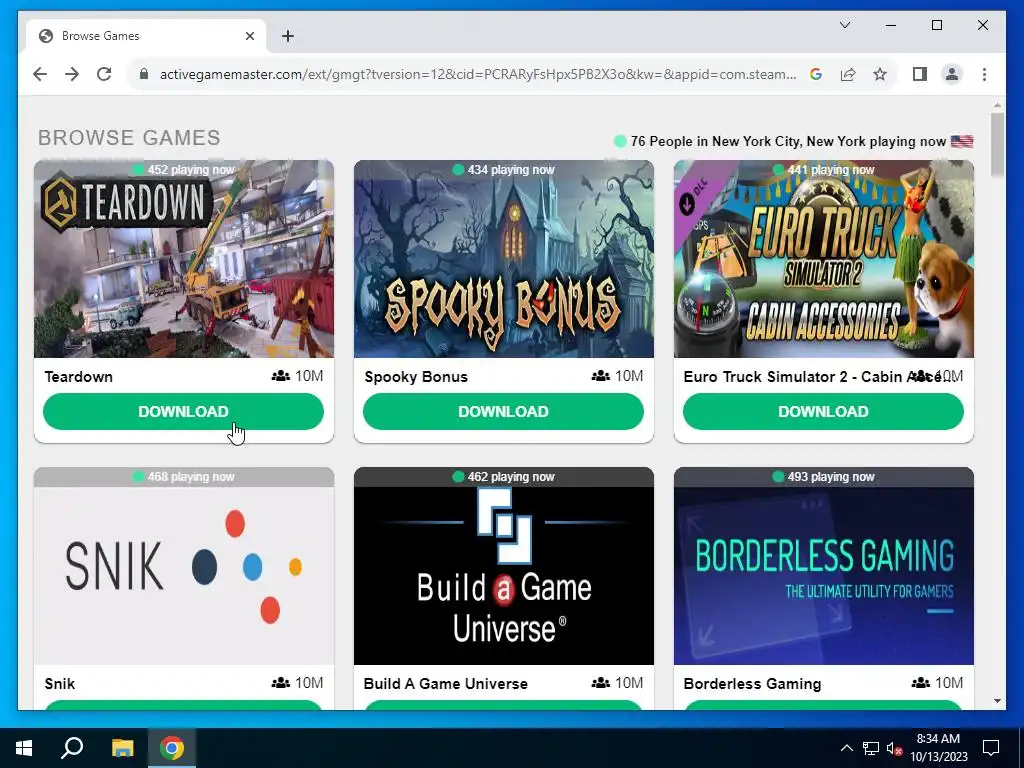
Task: Share this page using share icon
Action: 848,74
